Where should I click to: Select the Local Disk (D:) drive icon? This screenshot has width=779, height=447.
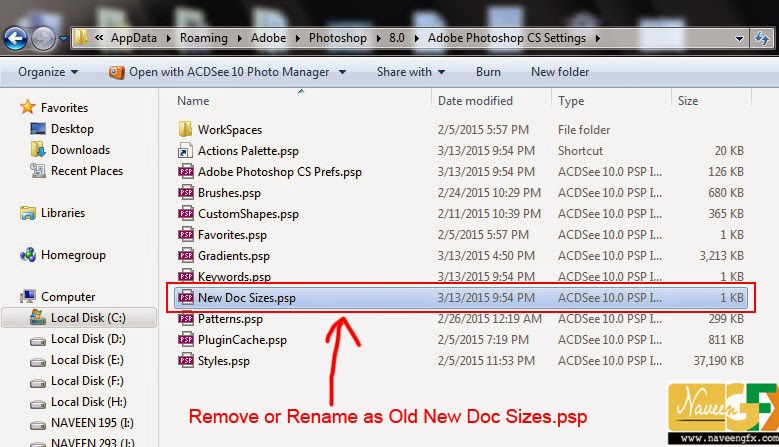pos(38,341)
